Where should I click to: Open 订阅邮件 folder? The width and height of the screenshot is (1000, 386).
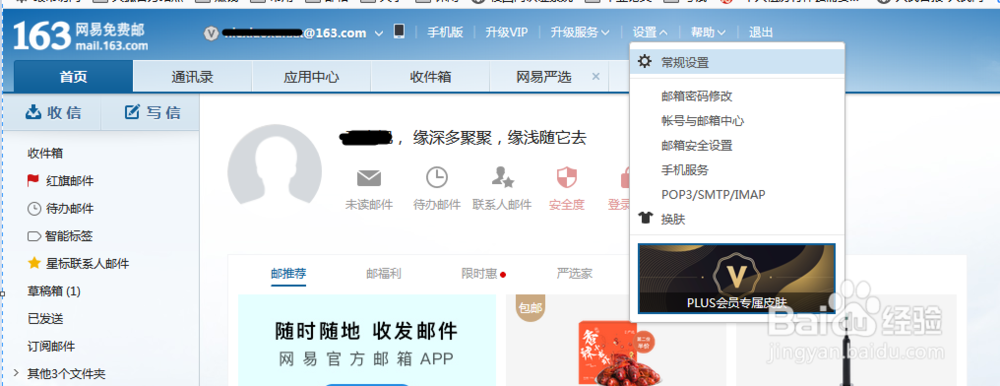[x=51, y=346]
